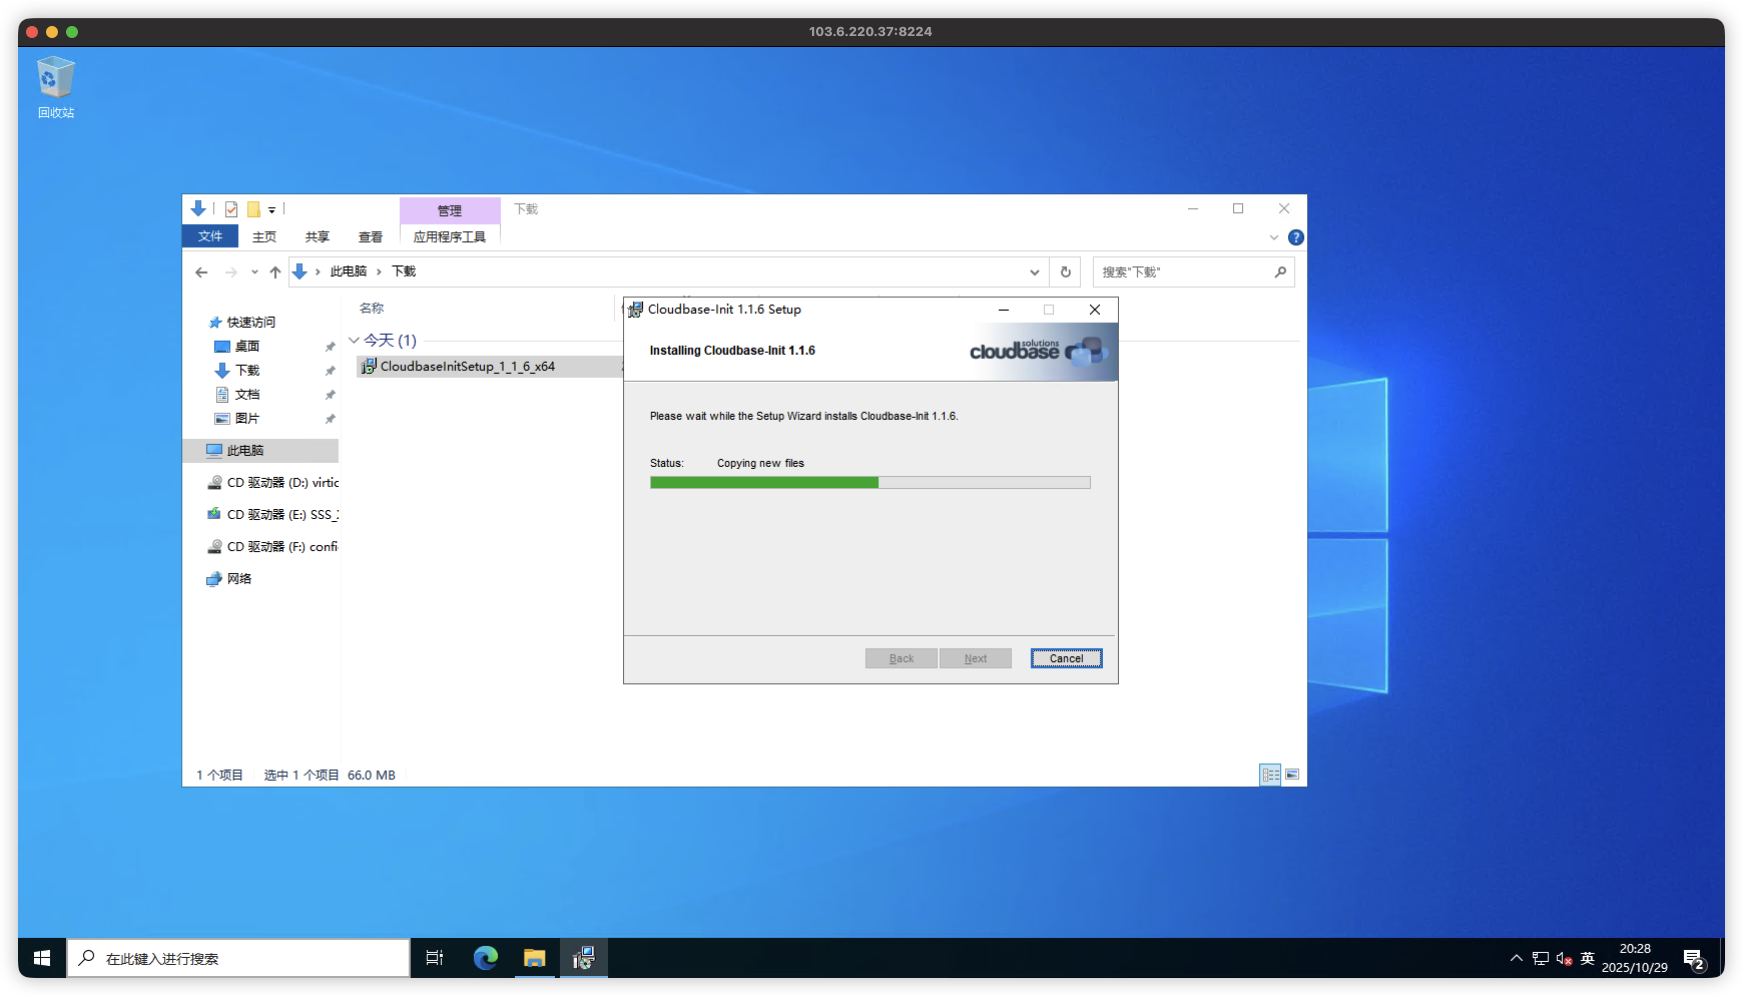1743x996 pixels.
Task: Switch to the 查看 ribbon tab
Action: (370, 237)
